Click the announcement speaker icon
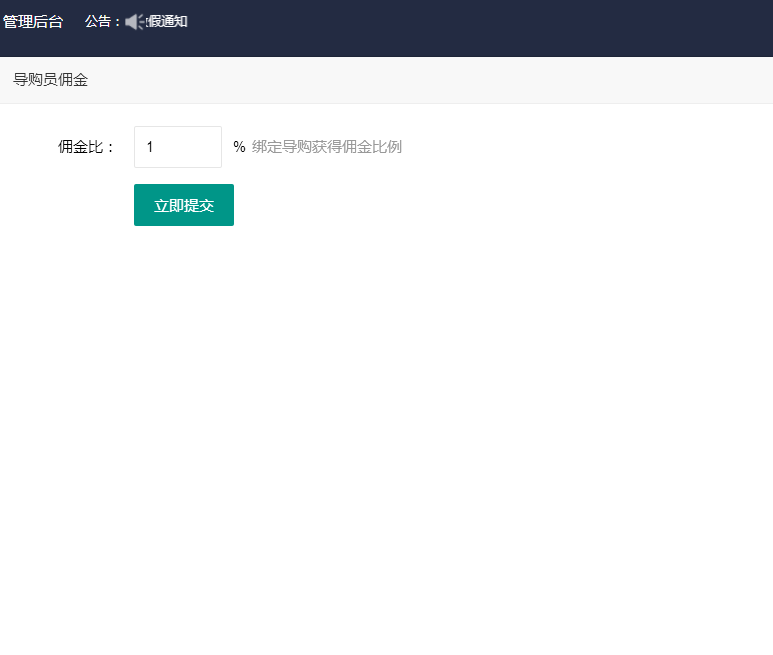This screenshot has width=773, height=655. click(134, 22)
